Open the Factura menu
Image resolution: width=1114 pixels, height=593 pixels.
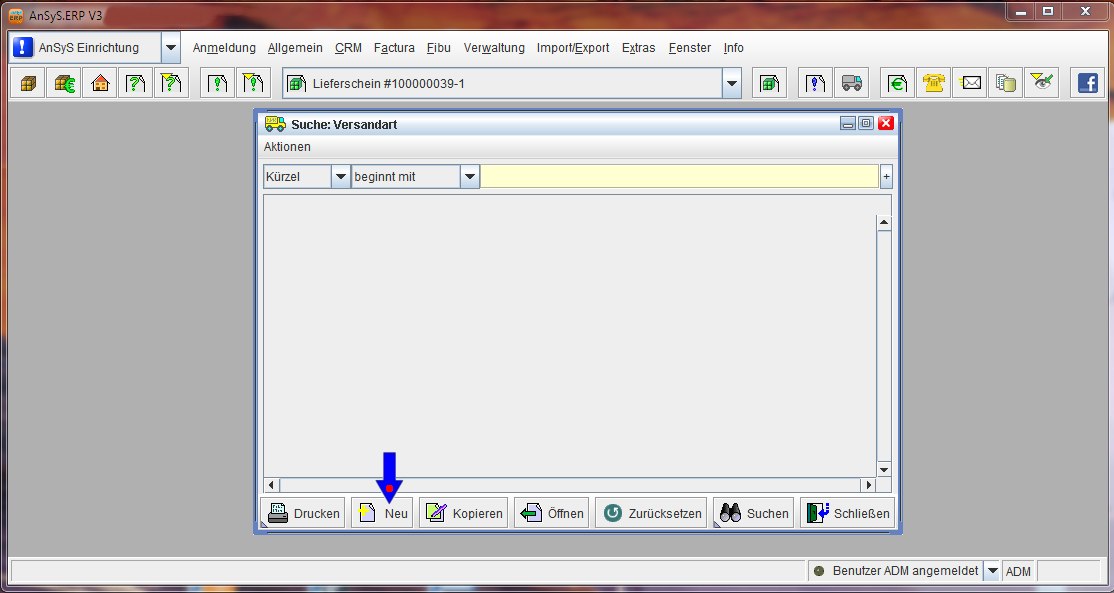394,48
